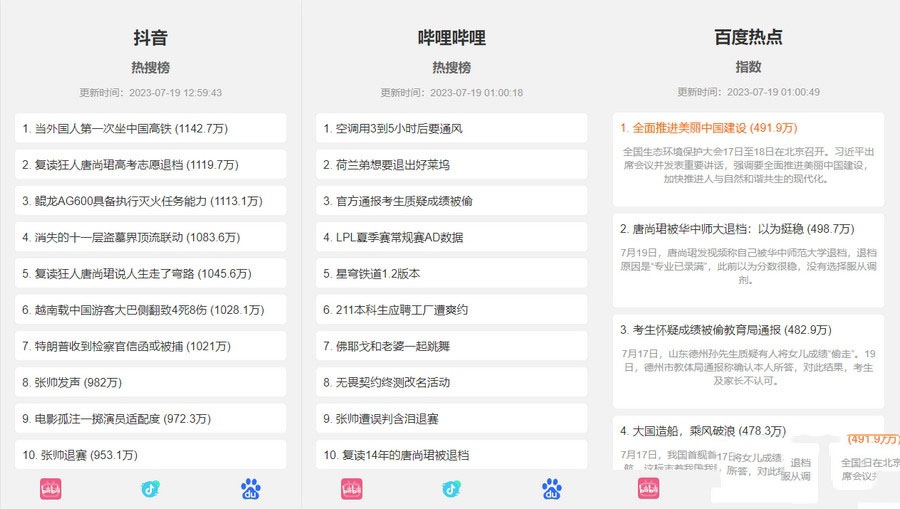Click the Douyin icon under the 抖音 panel
This screenshot has width=900, height=509.
(150, 489)
